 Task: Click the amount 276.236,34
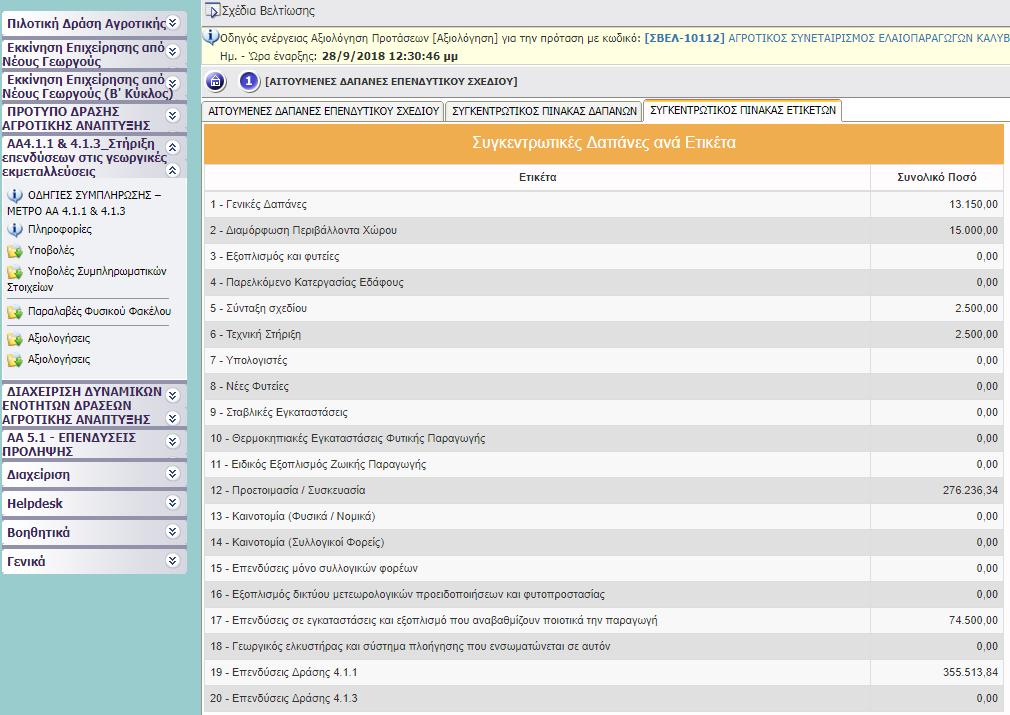(970, 490)
